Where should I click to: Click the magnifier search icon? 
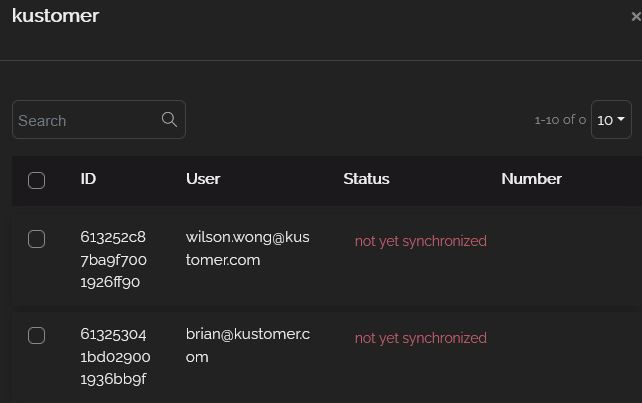click(169, 120)
